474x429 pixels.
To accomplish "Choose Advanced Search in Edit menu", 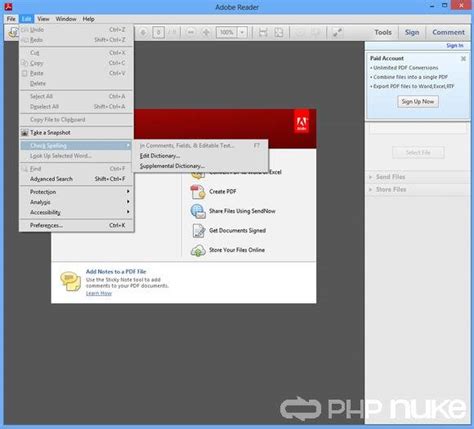I will (77, 179).
